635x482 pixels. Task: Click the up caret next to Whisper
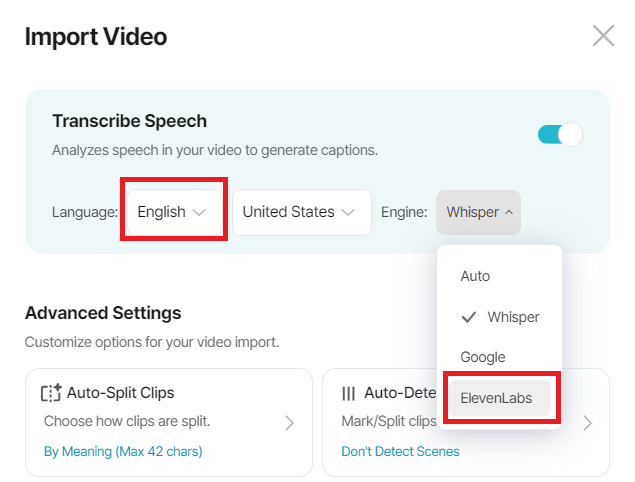point(509,212)
